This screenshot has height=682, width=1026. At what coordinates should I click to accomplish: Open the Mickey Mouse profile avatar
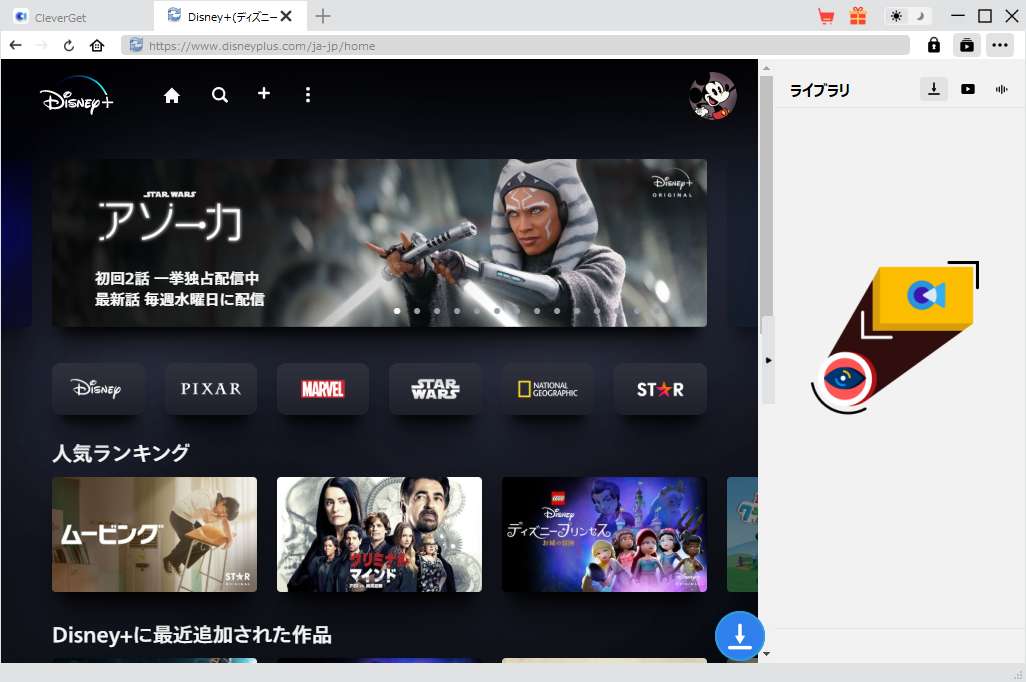coord(713,96)
